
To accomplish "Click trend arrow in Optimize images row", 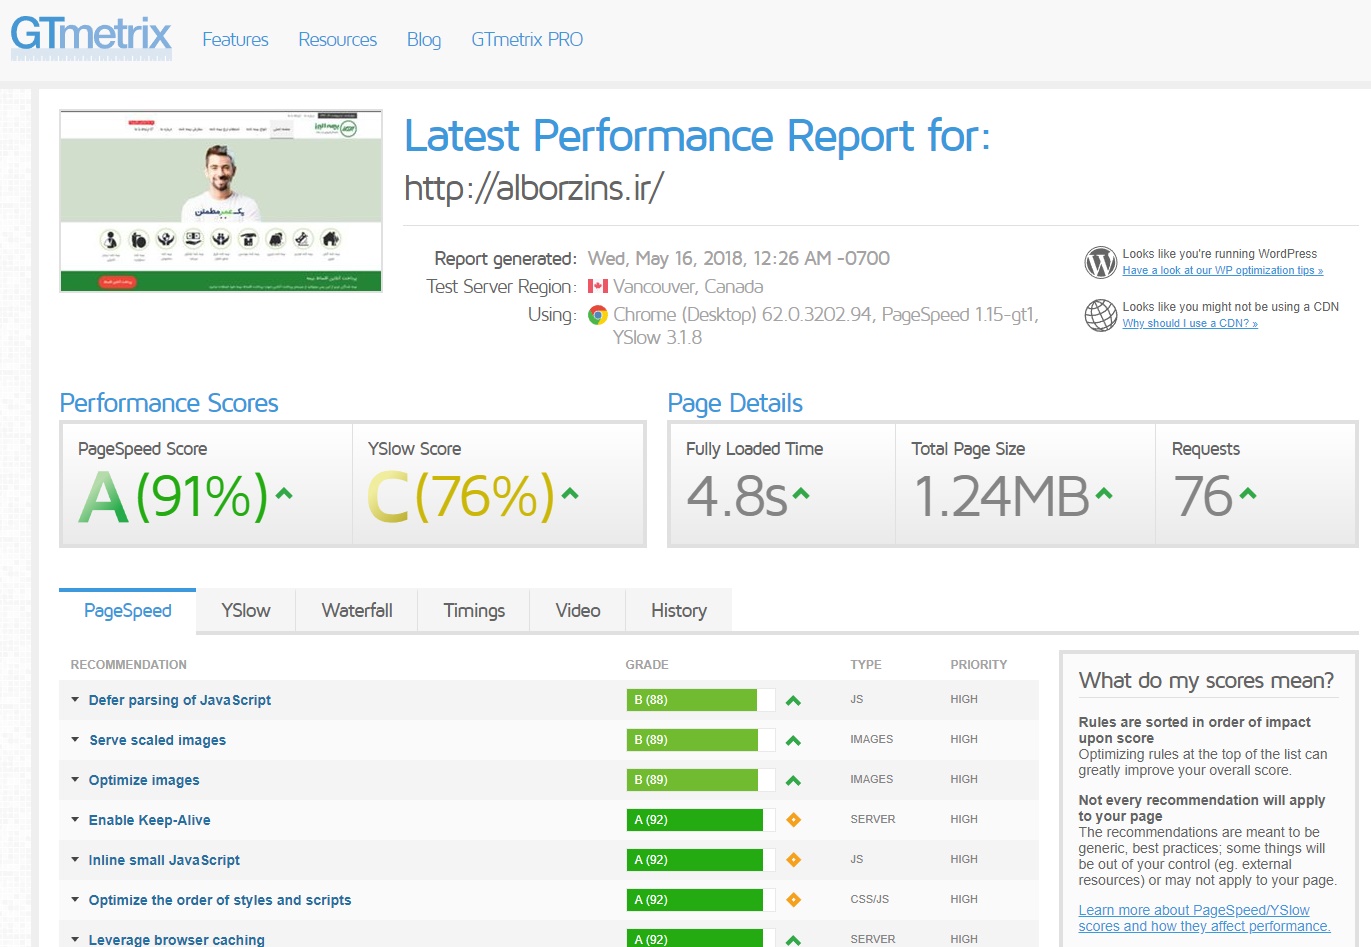I will (x=793, y=780).
